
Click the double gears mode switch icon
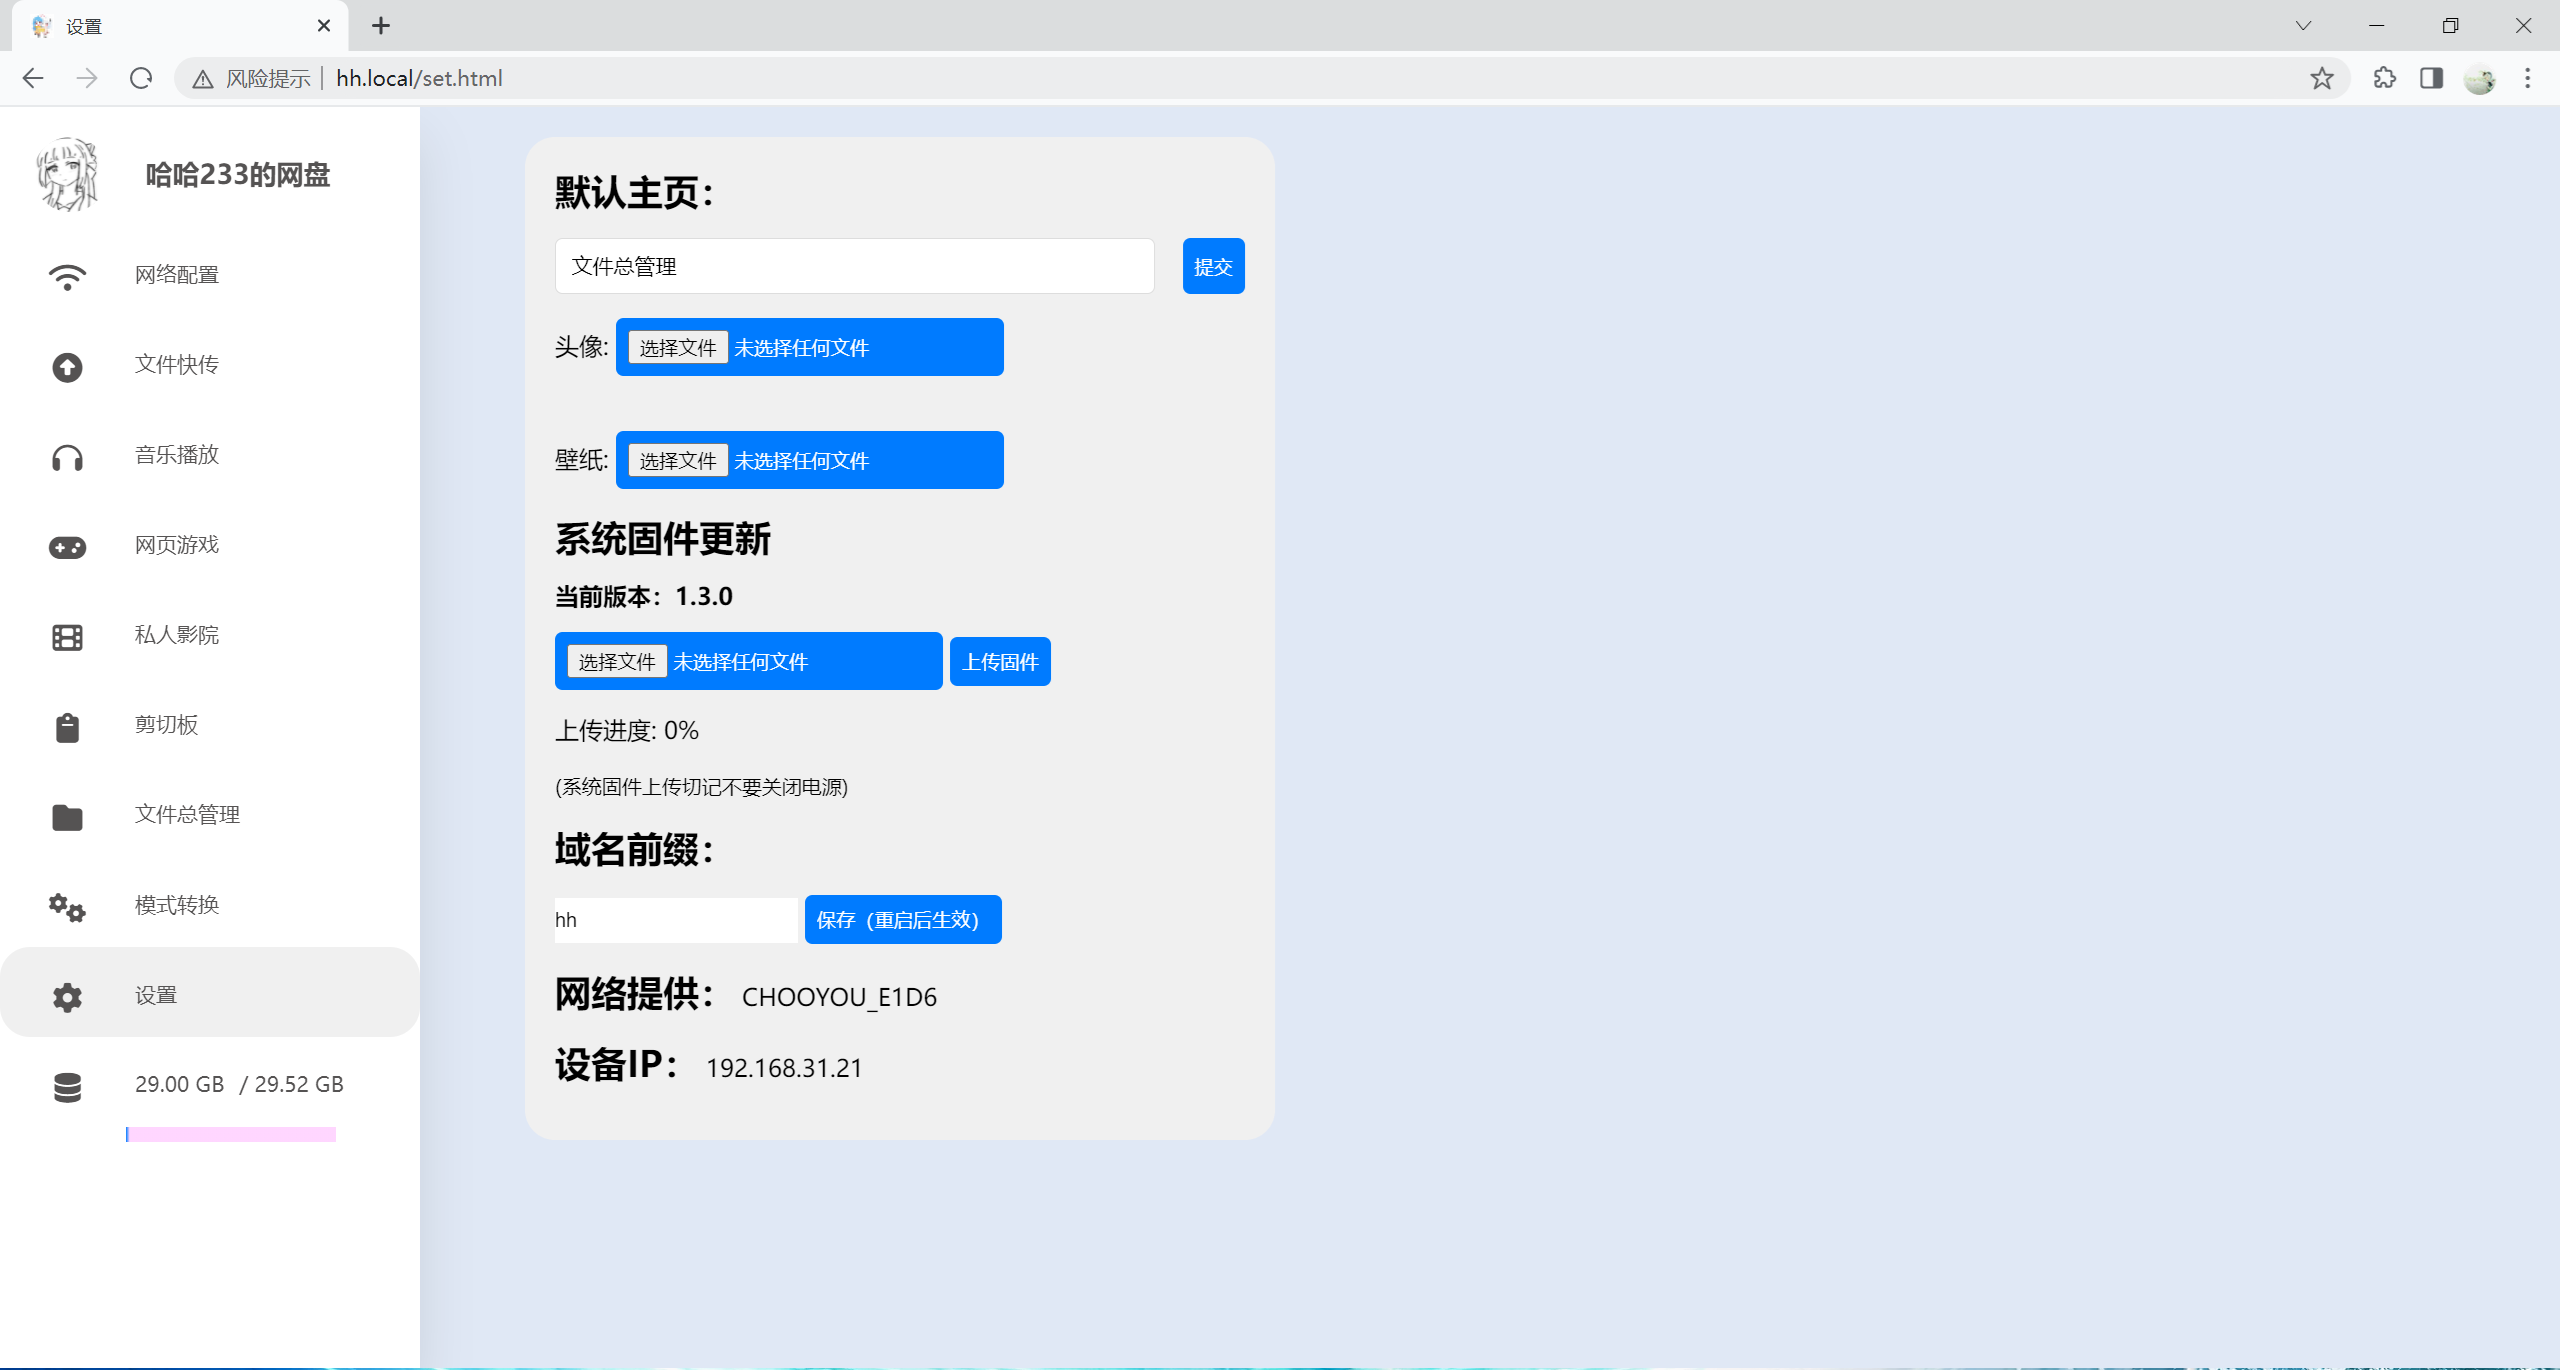67,907
